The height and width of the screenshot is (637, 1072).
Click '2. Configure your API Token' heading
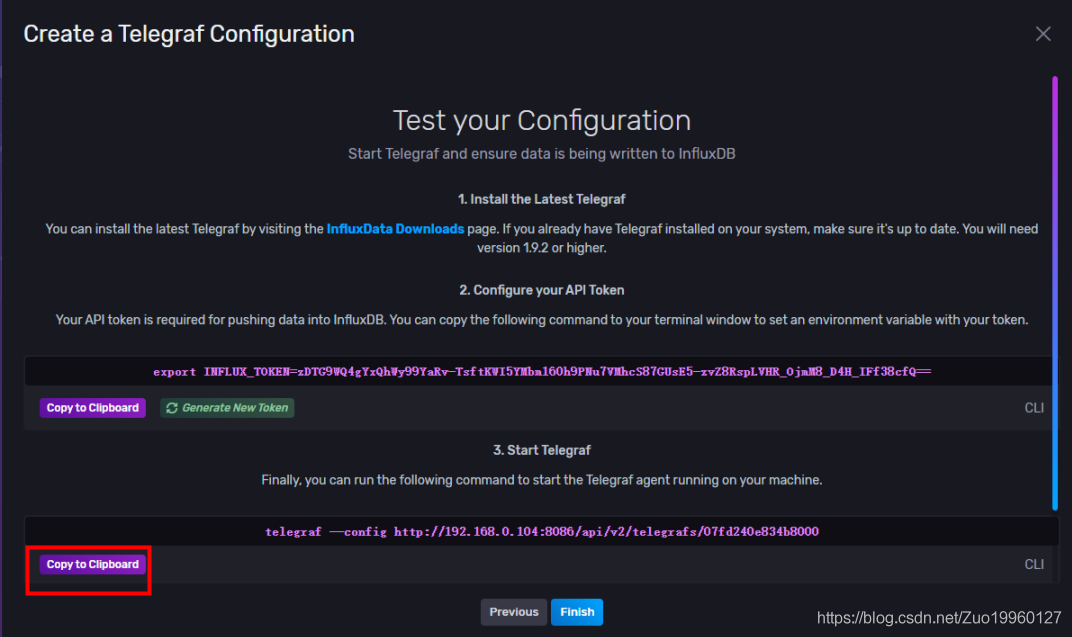point(541,290)
